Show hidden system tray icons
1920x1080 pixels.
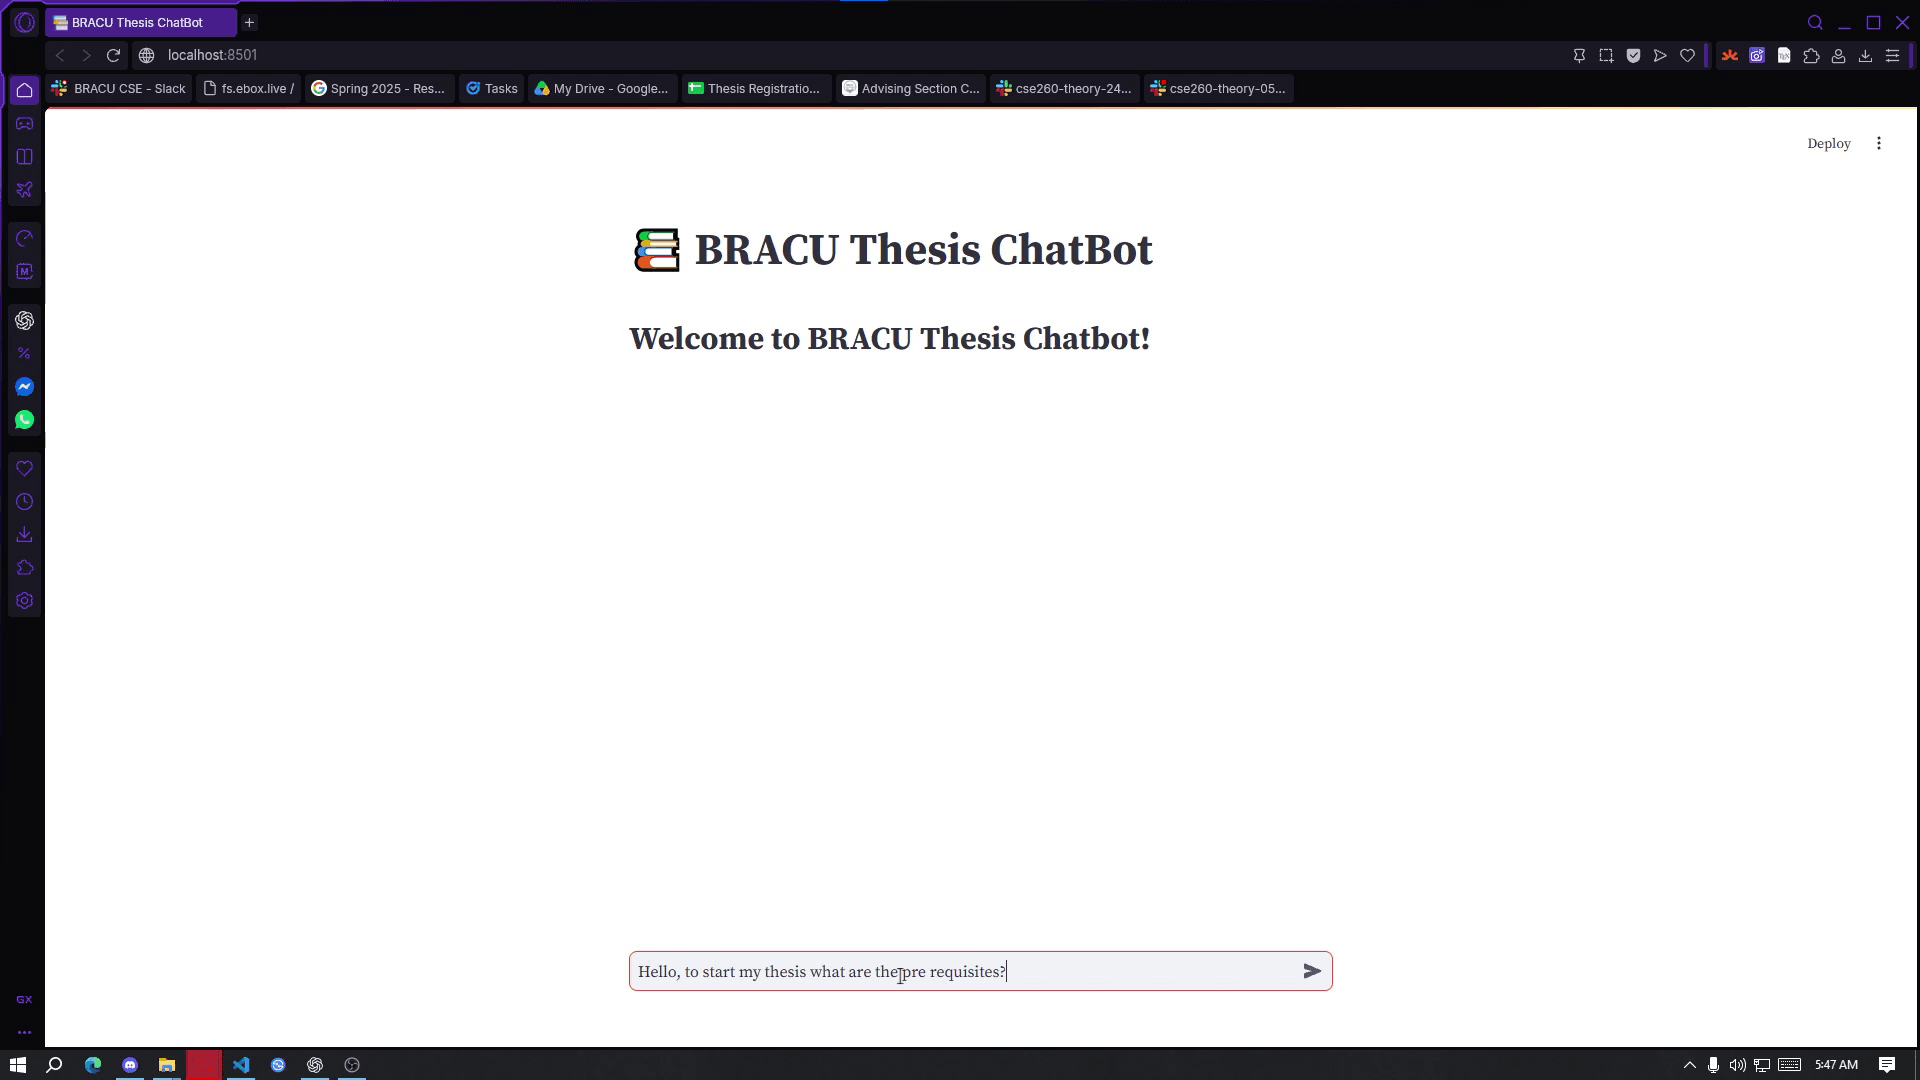pyautogui.click(x=1689, y=1065)
